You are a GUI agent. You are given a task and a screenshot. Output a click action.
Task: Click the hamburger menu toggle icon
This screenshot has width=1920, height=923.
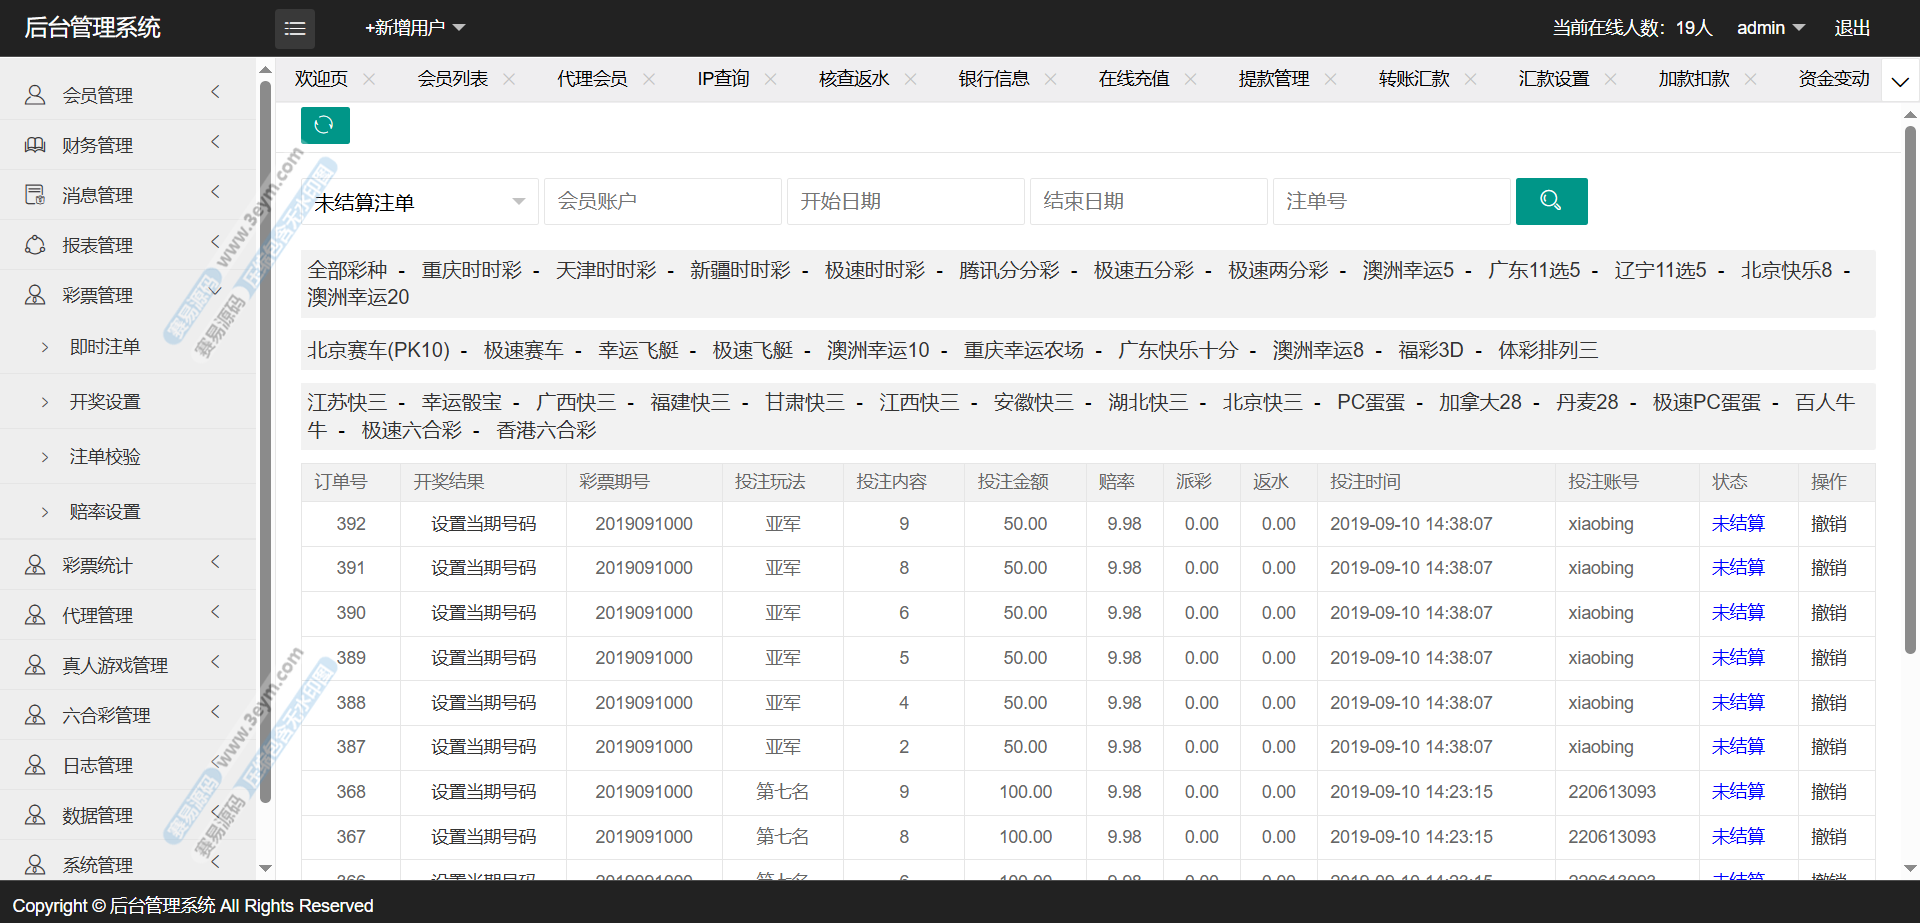coord(294,29)
